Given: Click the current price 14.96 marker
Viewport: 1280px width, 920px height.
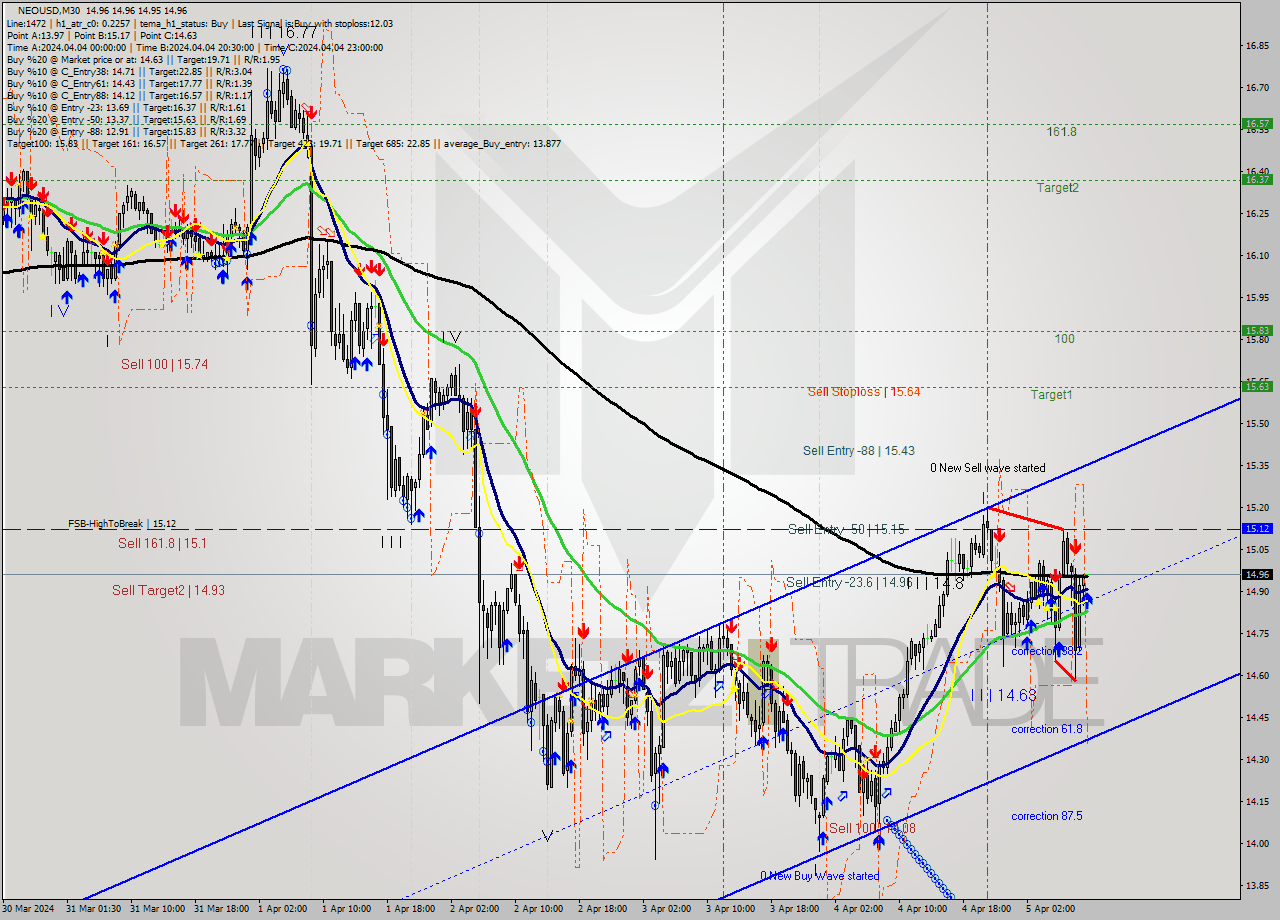Looking at the screenshot, I should click(1256, 574).
